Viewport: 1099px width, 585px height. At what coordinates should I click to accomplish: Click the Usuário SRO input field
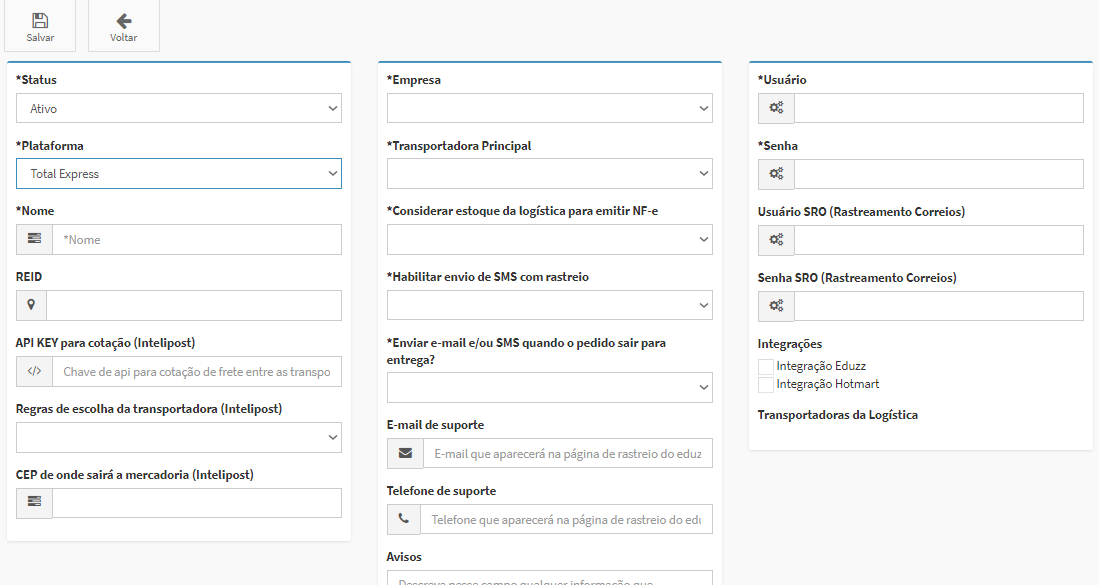tap(938, 240)
